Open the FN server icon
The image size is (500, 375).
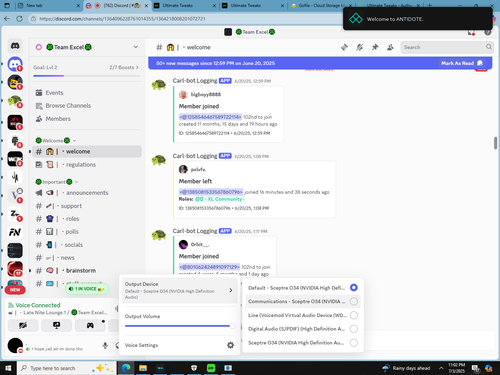15,232
